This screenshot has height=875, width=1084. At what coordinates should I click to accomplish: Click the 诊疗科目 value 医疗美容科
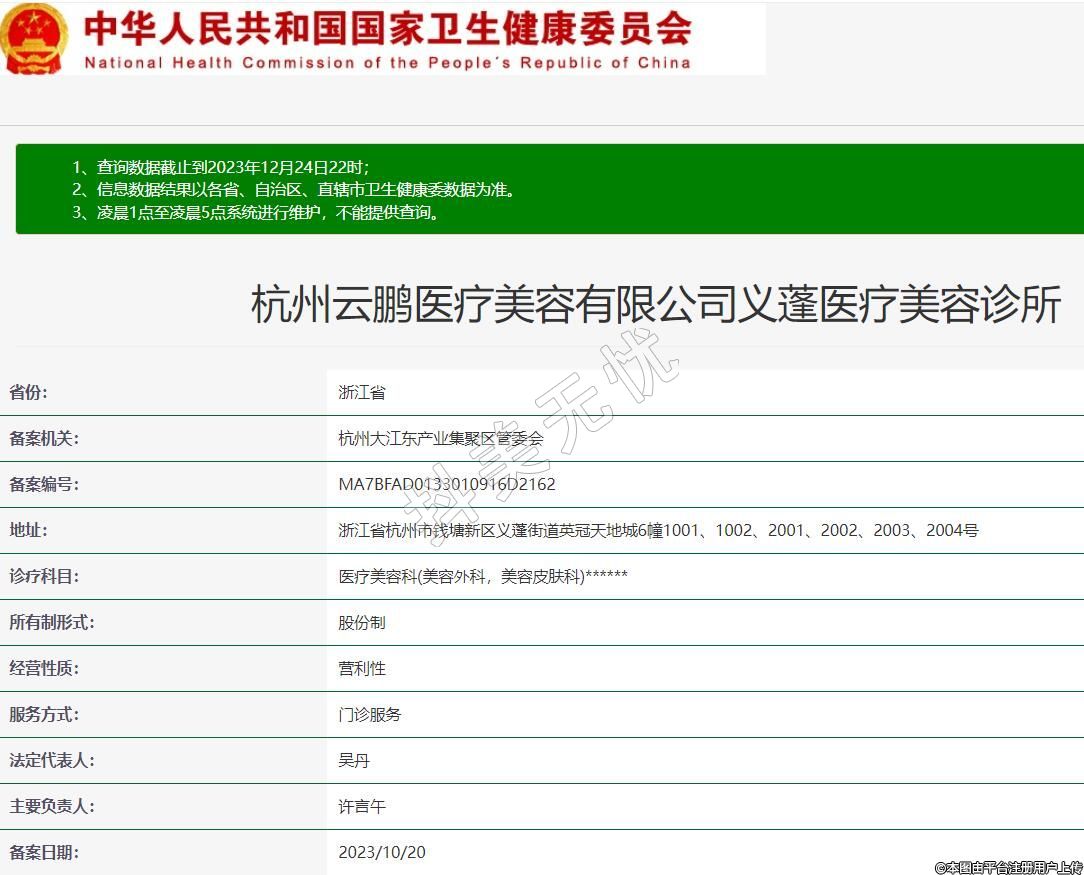tap(483, 577)
